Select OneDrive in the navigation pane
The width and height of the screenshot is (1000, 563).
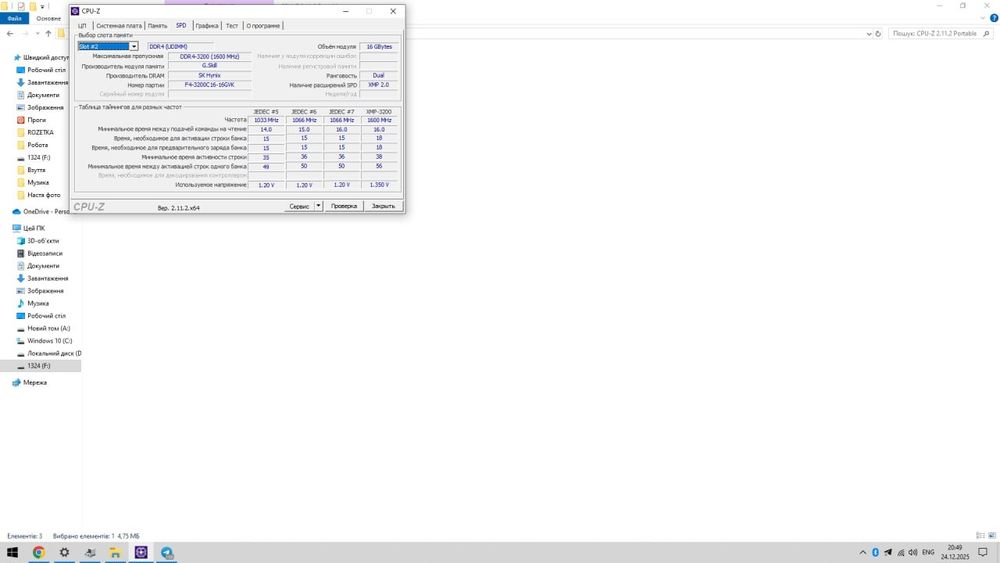click(46, 211)
